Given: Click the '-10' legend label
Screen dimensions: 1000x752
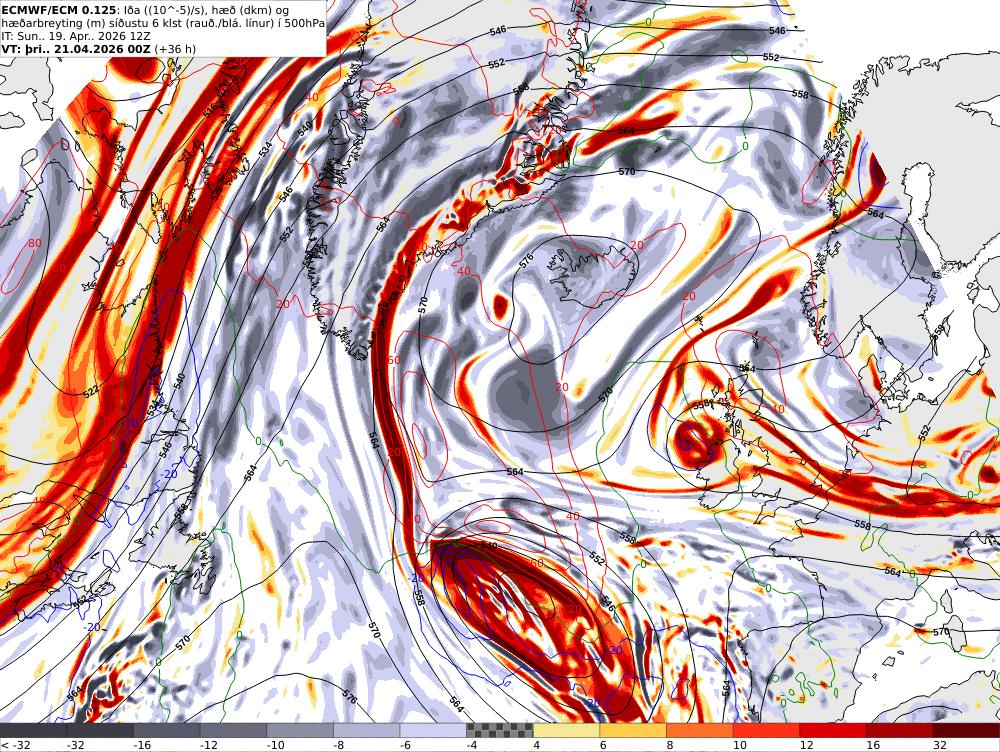Looking at the screenshot, I should click(x=276, y=745).
